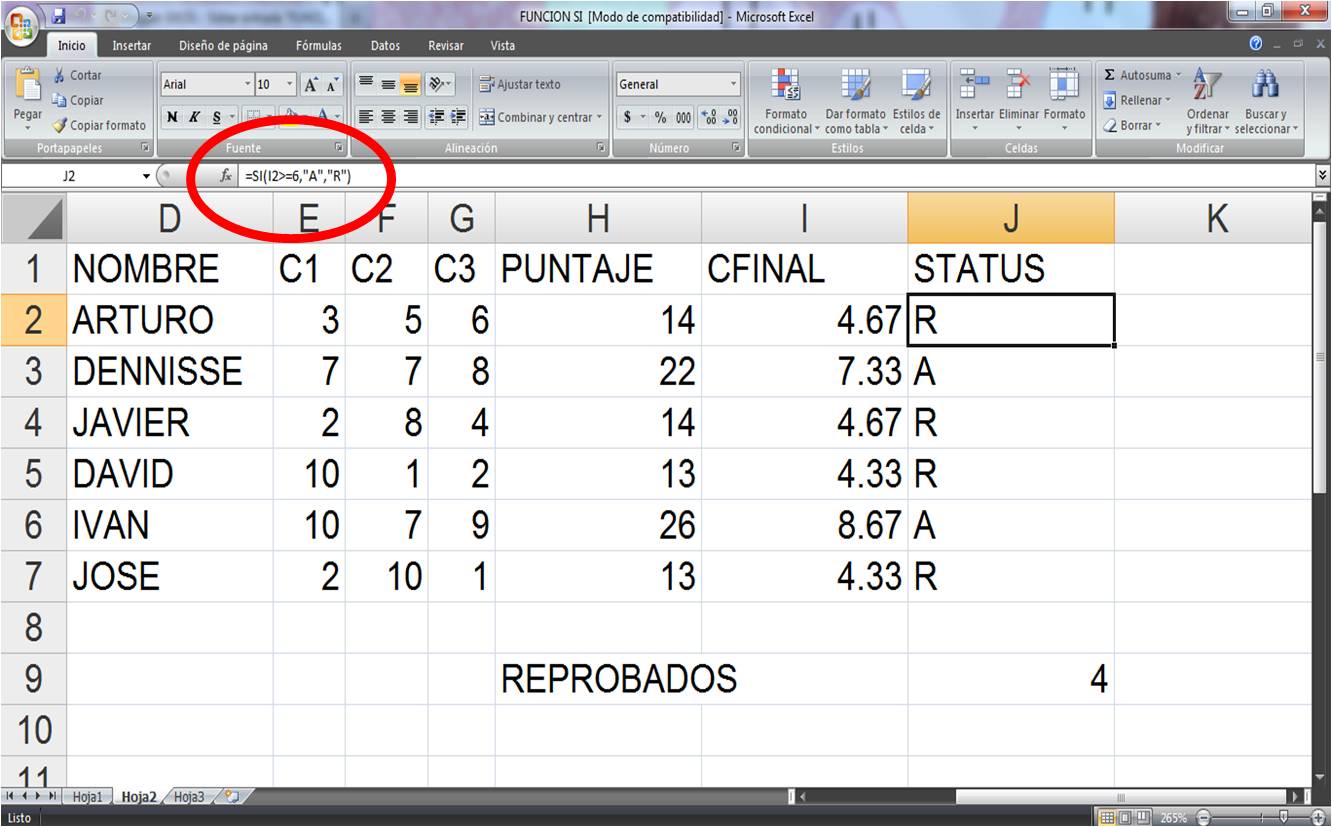Expand the Arial font name dropdown
The width and height of the screenshot is (1332, 827).
[x=248, y=85]
